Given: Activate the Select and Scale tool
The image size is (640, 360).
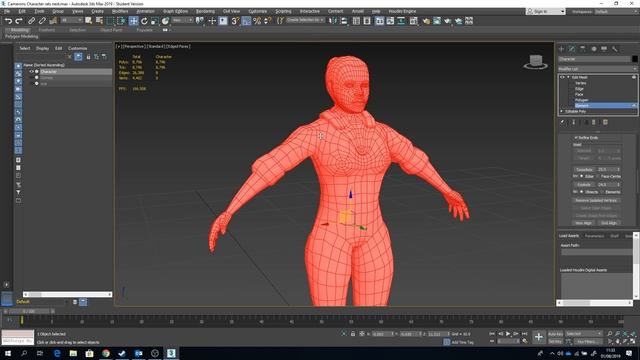Looking at the screenshot, I should 154,21.
